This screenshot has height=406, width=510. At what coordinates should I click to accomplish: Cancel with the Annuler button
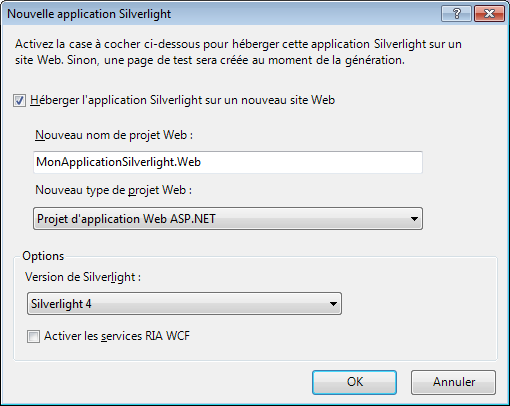(x=453, y=382)
